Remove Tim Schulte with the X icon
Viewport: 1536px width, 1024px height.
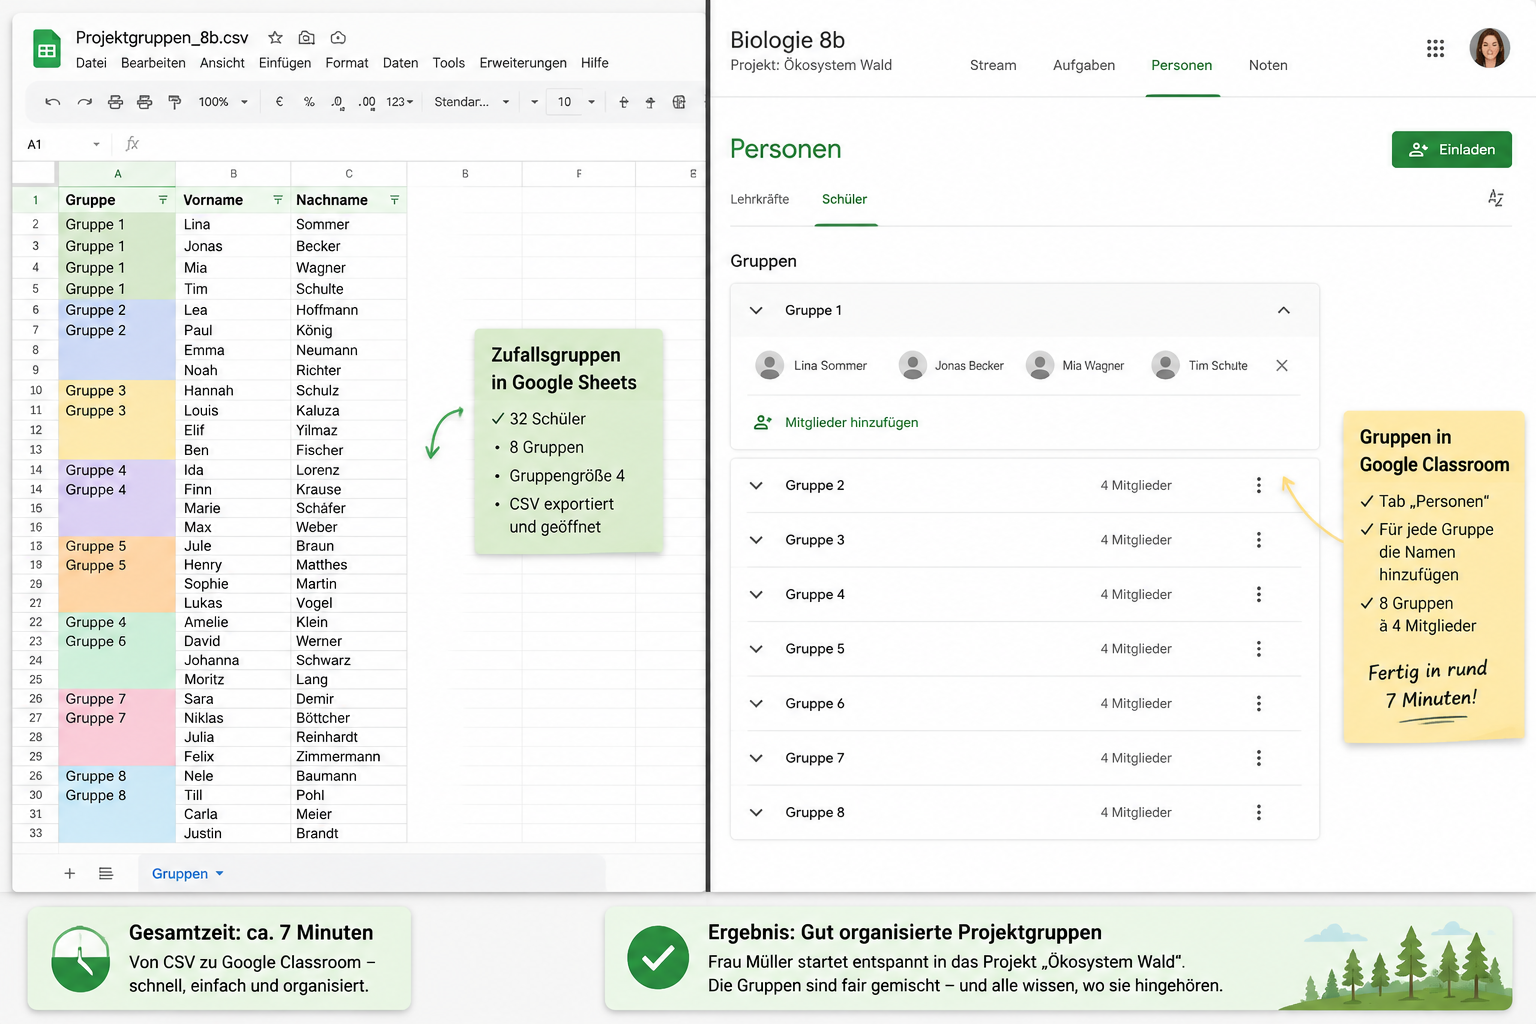pos(1282,365)
